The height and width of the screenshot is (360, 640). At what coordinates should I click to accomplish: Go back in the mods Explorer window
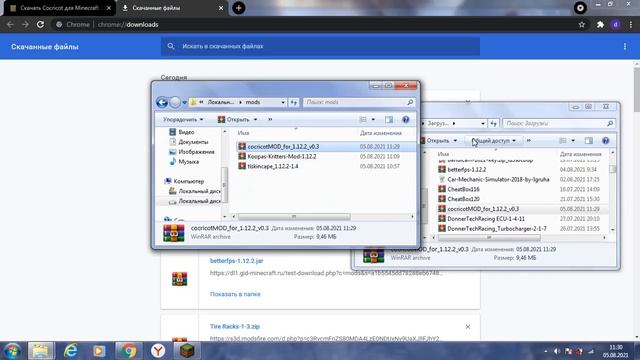point(162,102)
